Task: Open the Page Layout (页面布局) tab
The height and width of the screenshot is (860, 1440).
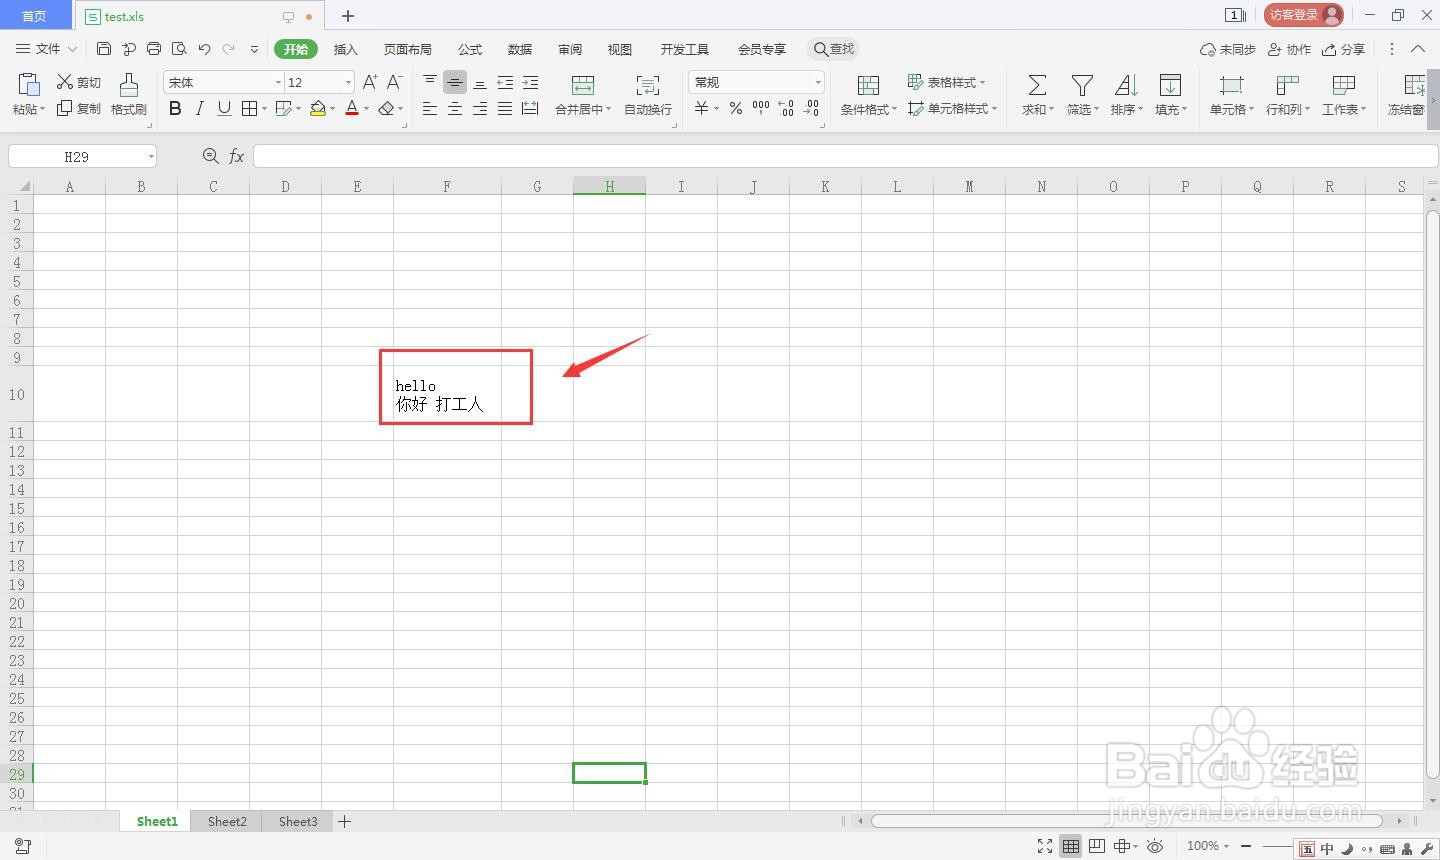Action: coord(408,49)
